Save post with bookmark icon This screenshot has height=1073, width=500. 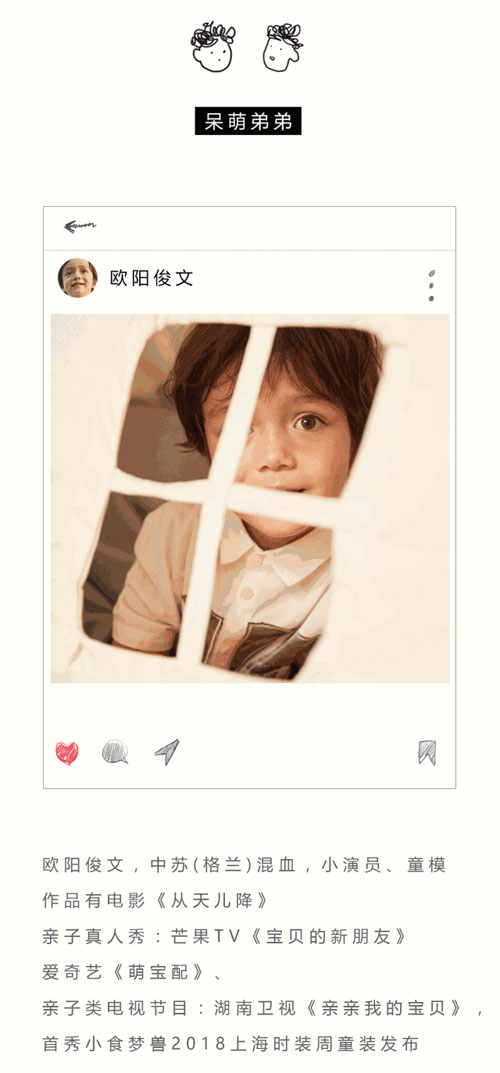[x=427, y=752]
